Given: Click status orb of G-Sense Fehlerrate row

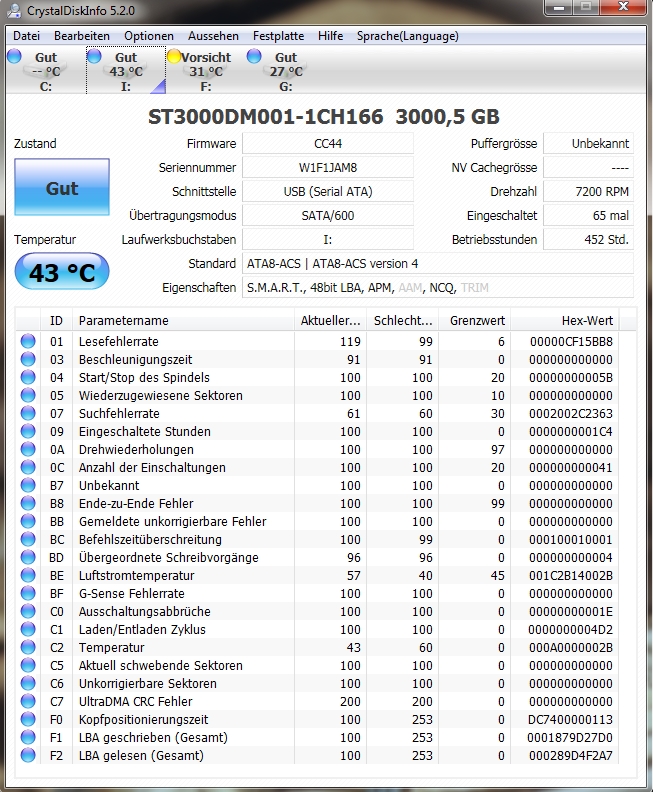Looking at the screenshot, I should tap(28, 593).
